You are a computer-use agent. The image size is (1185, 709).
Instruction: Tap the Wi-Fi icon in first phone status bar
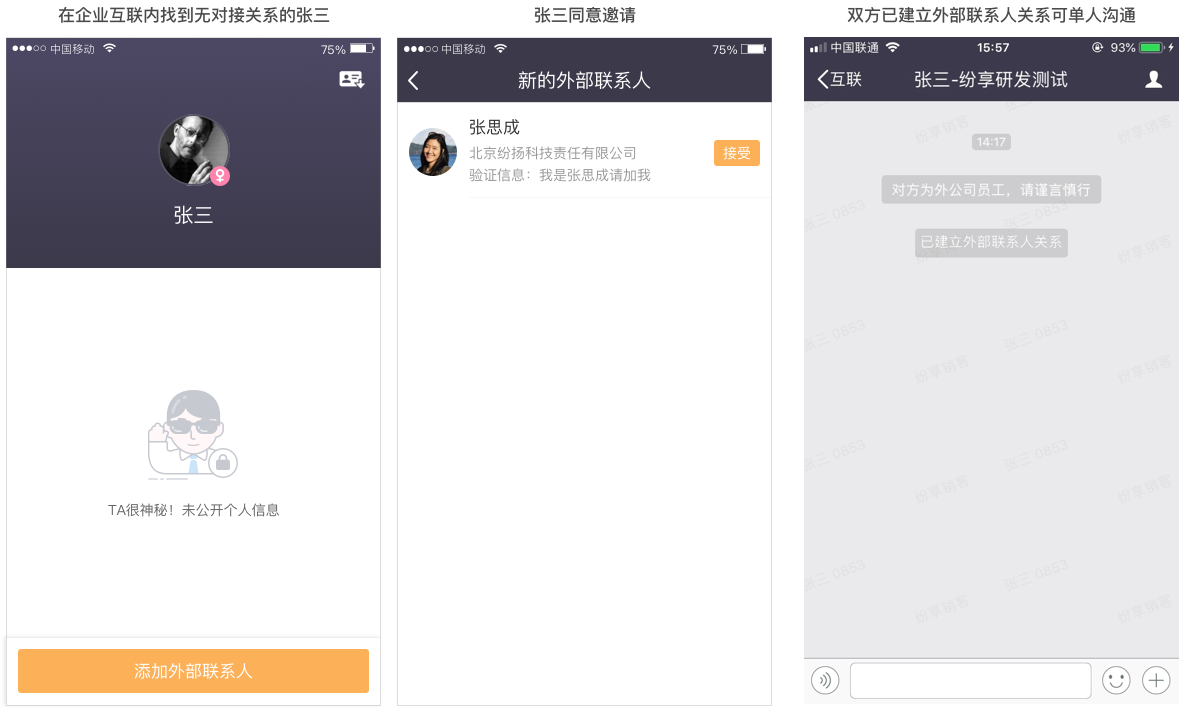(110, 48)
